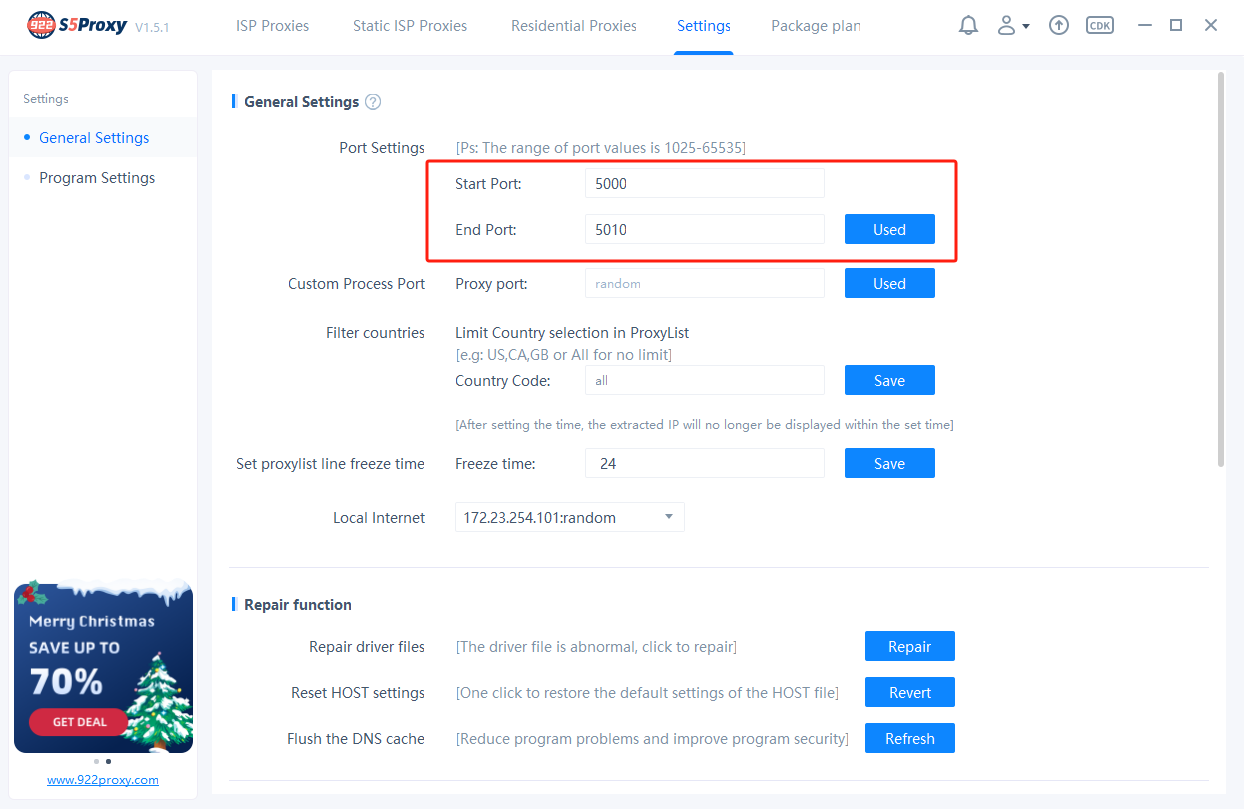Open the CDK redeem icon

click(x=1100, y=26)
